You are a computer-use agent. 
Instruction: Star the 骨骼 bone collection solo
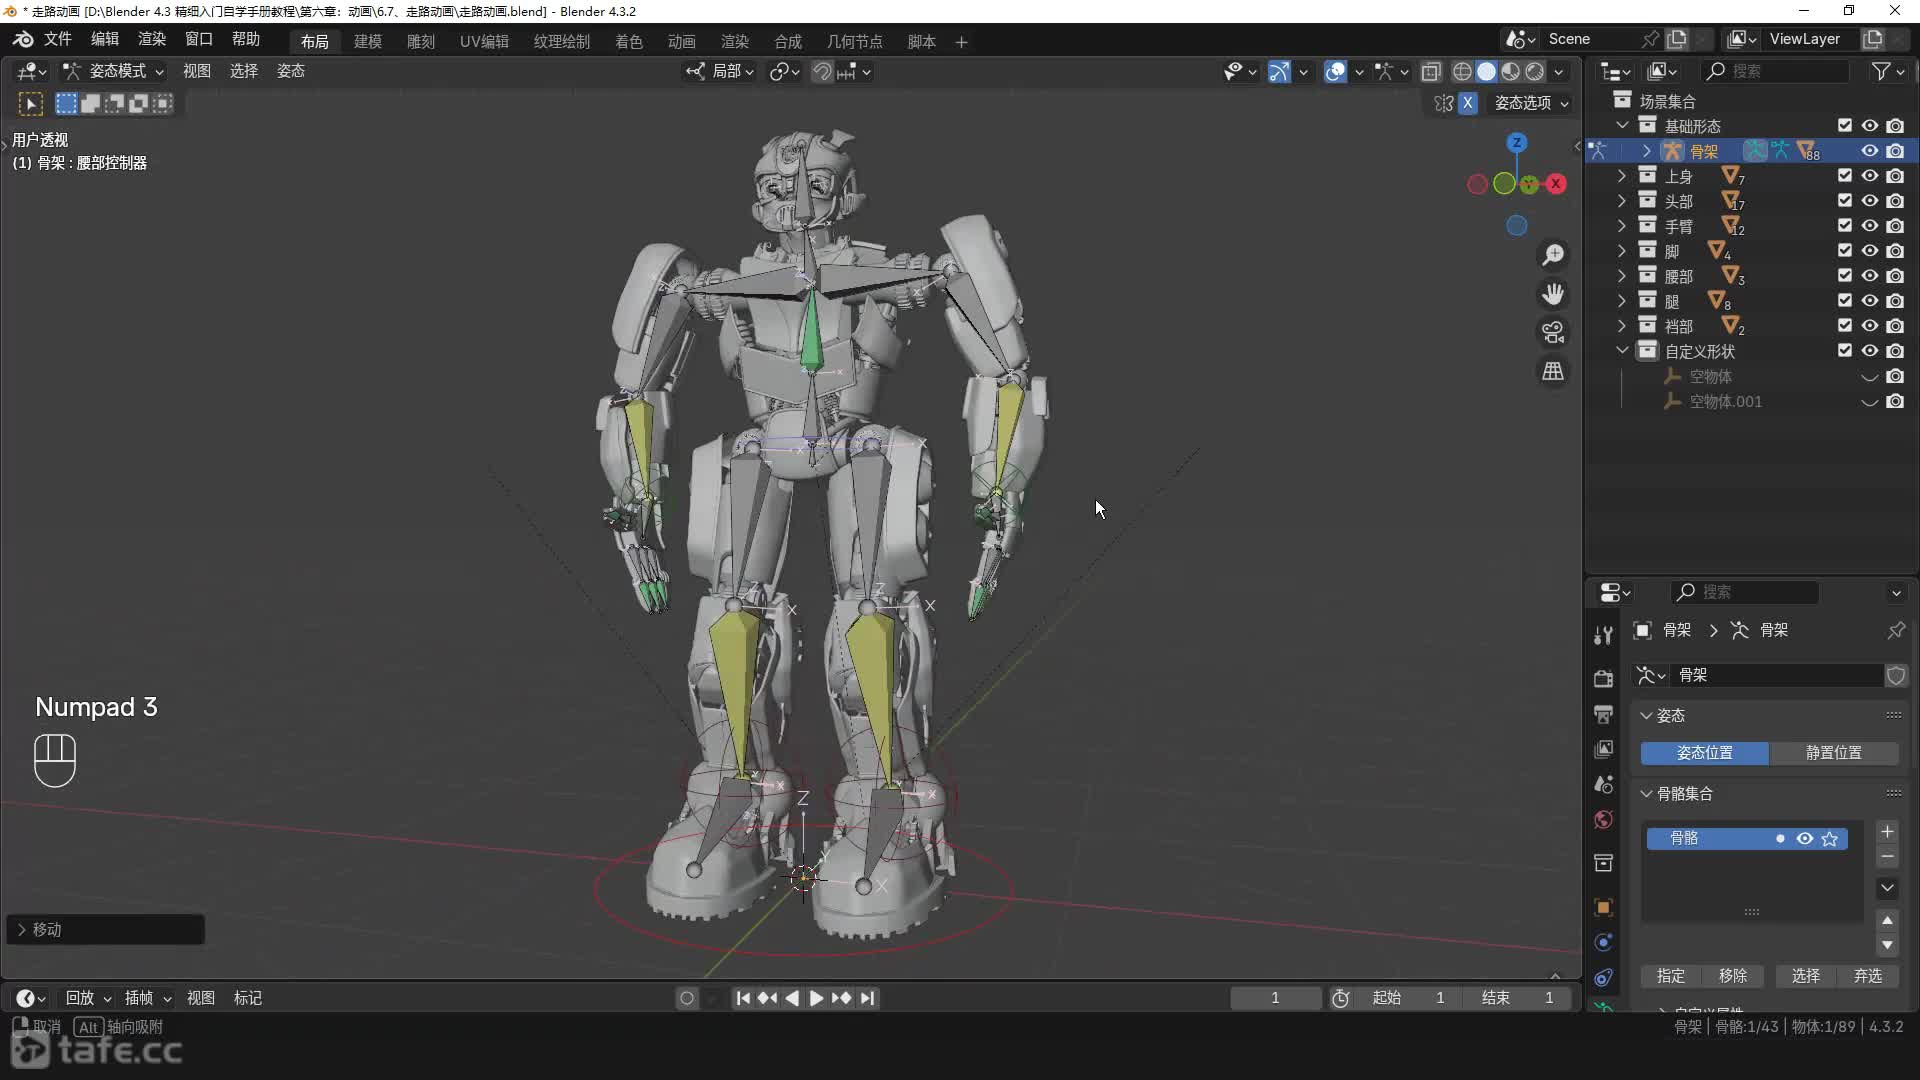[x=1830, y=838]
